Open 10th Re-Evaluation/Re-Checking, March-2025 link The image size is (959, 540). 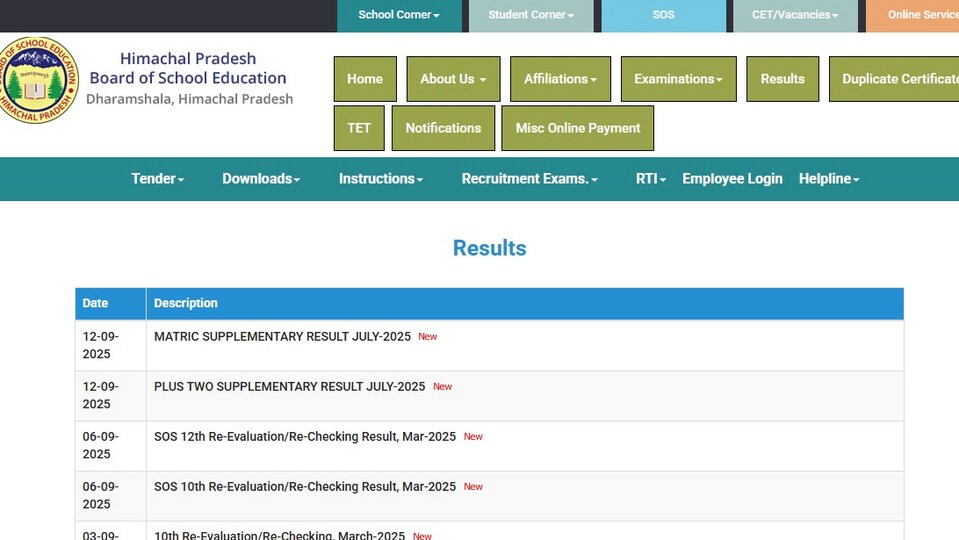[x=279, y=534]
